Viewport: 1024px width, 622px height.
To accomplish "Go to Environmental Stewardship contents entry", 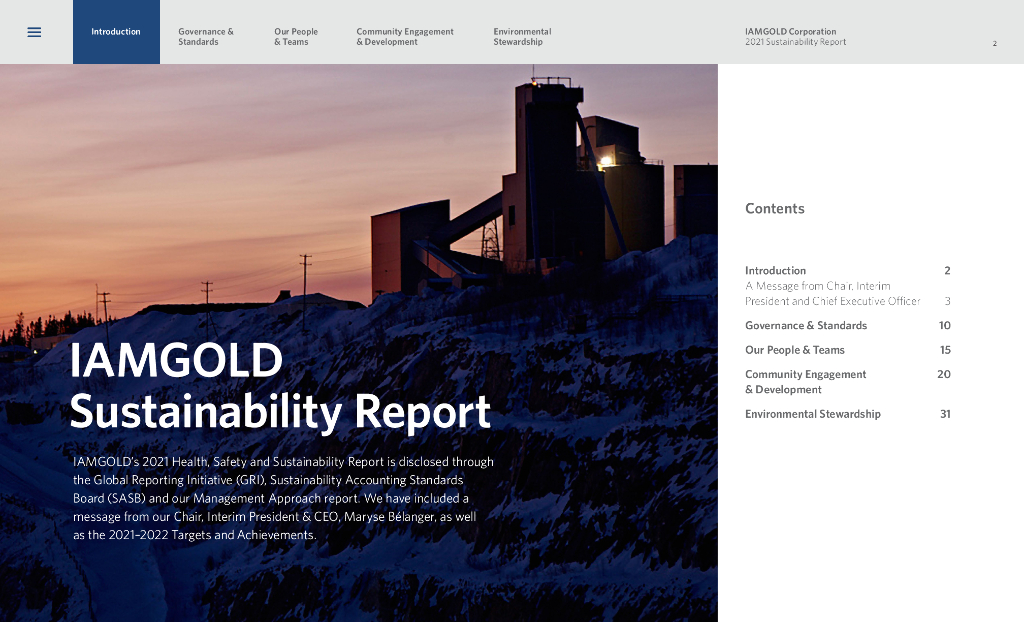I will (x=812, y=414).
